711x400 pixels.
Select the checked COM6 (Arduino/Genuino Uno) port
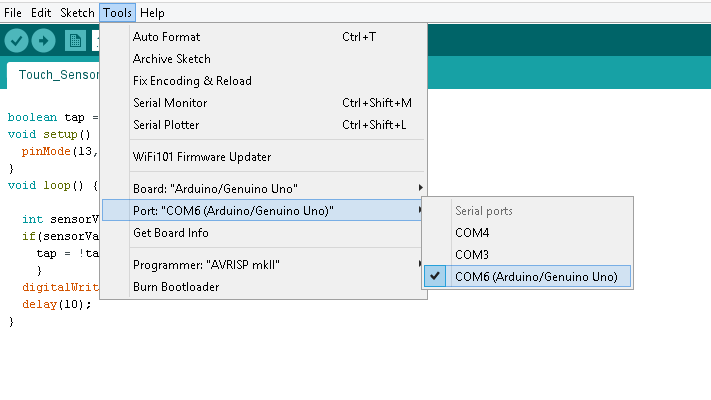point(527,277)
